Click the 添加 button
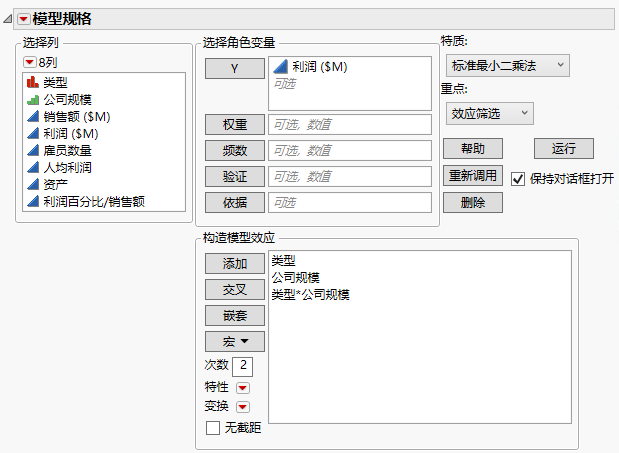The width and height of the screenshot is (619, 453). 234,263
